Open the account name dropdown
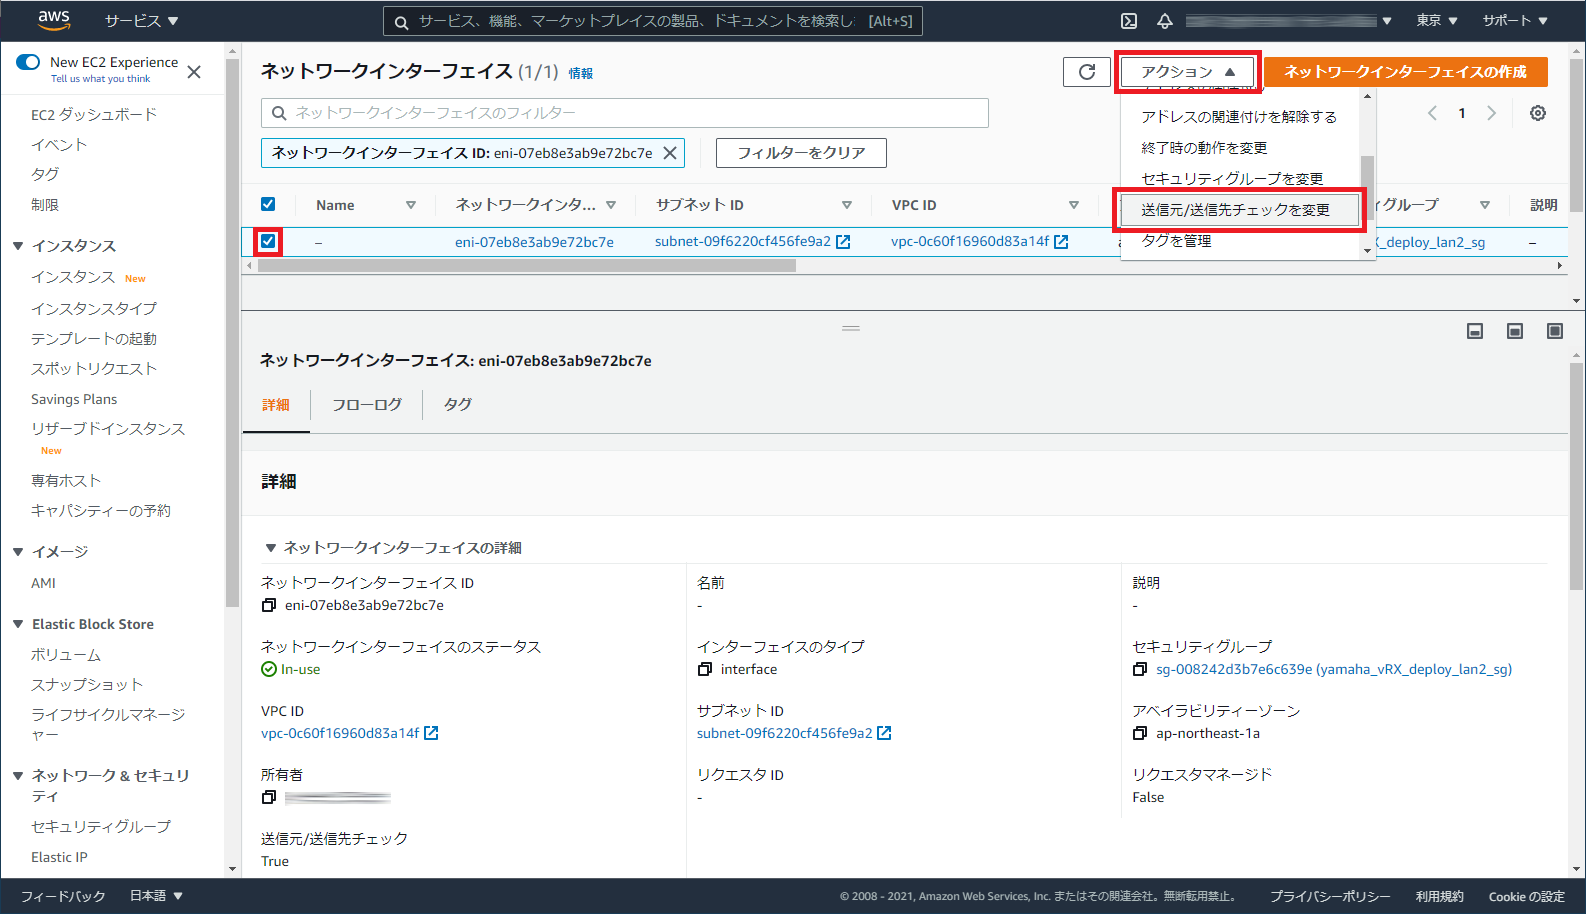This screenshot has height=914, width=1586. point(1289,21)
